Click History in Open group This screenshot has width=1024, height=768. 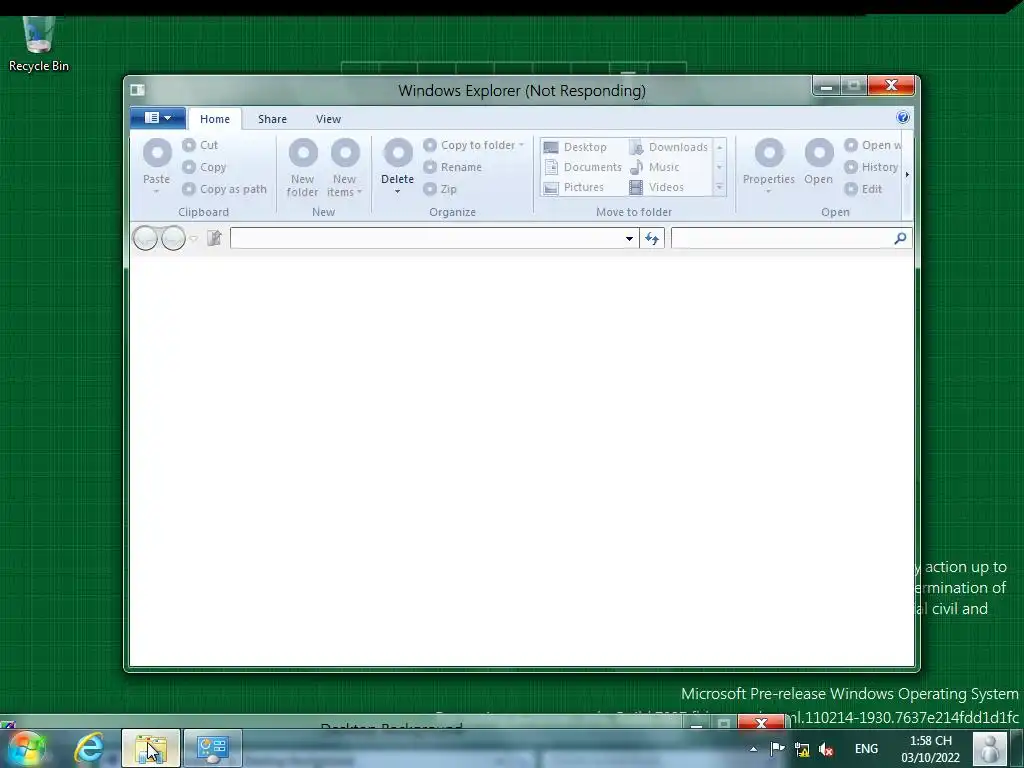point(871,167)
